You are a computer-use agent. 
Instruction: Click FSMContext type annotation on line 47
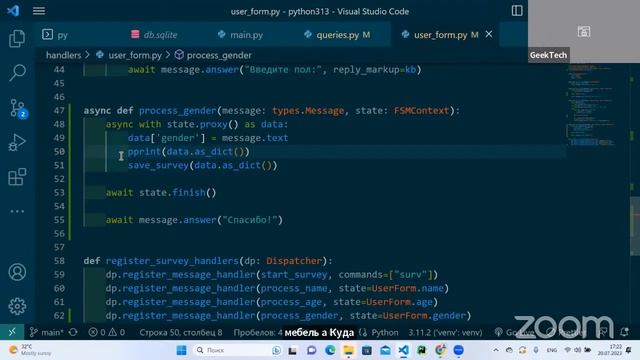pyautogui.click(x=421, y=111)
